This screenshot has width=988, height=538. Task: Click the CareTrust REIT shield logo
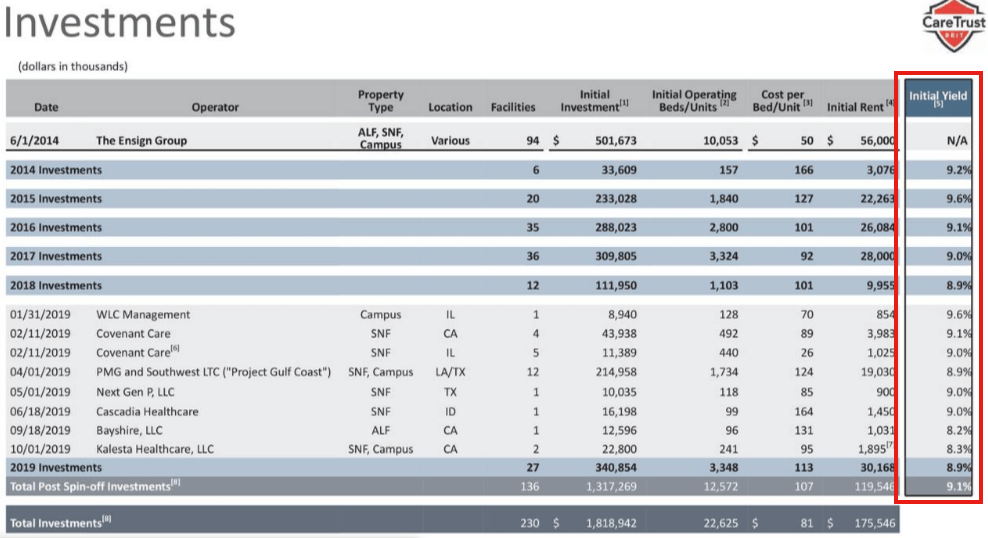[x=953, y=25]
